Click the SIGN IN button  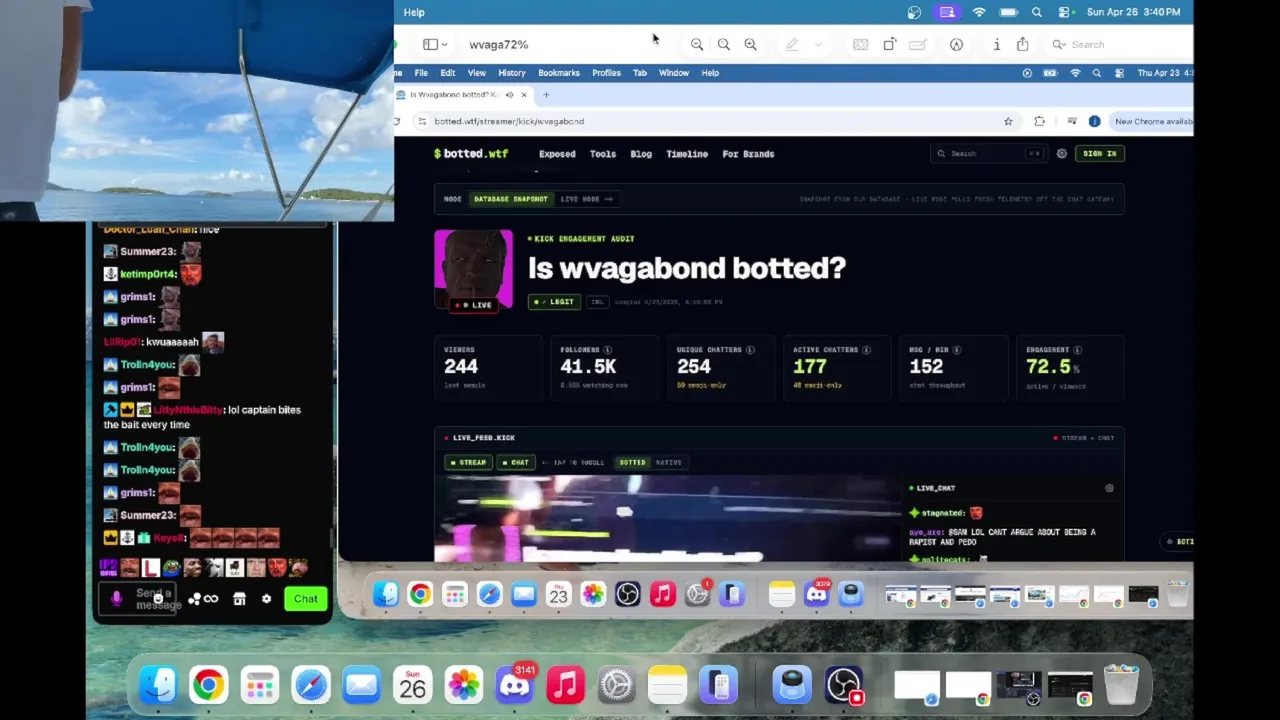tap(1099, 153)
